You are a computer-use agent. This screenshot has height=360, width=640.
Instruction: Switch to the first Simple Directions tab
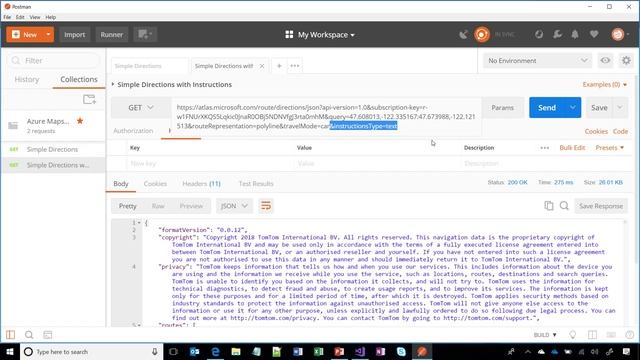pyautogui.click(x=149, y=66)
